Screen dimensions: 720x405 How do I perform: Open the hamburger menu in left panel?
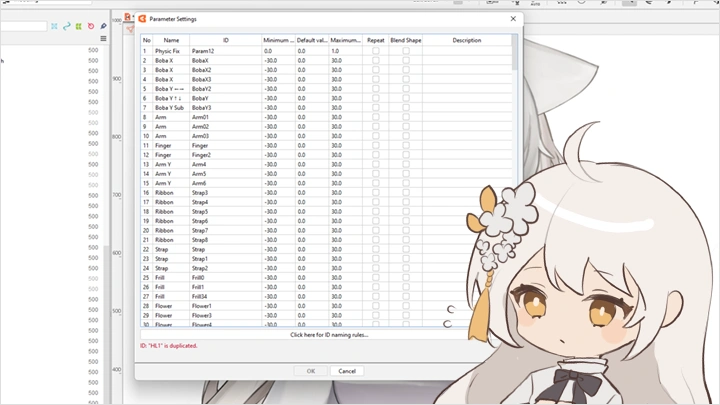[103, 39]
